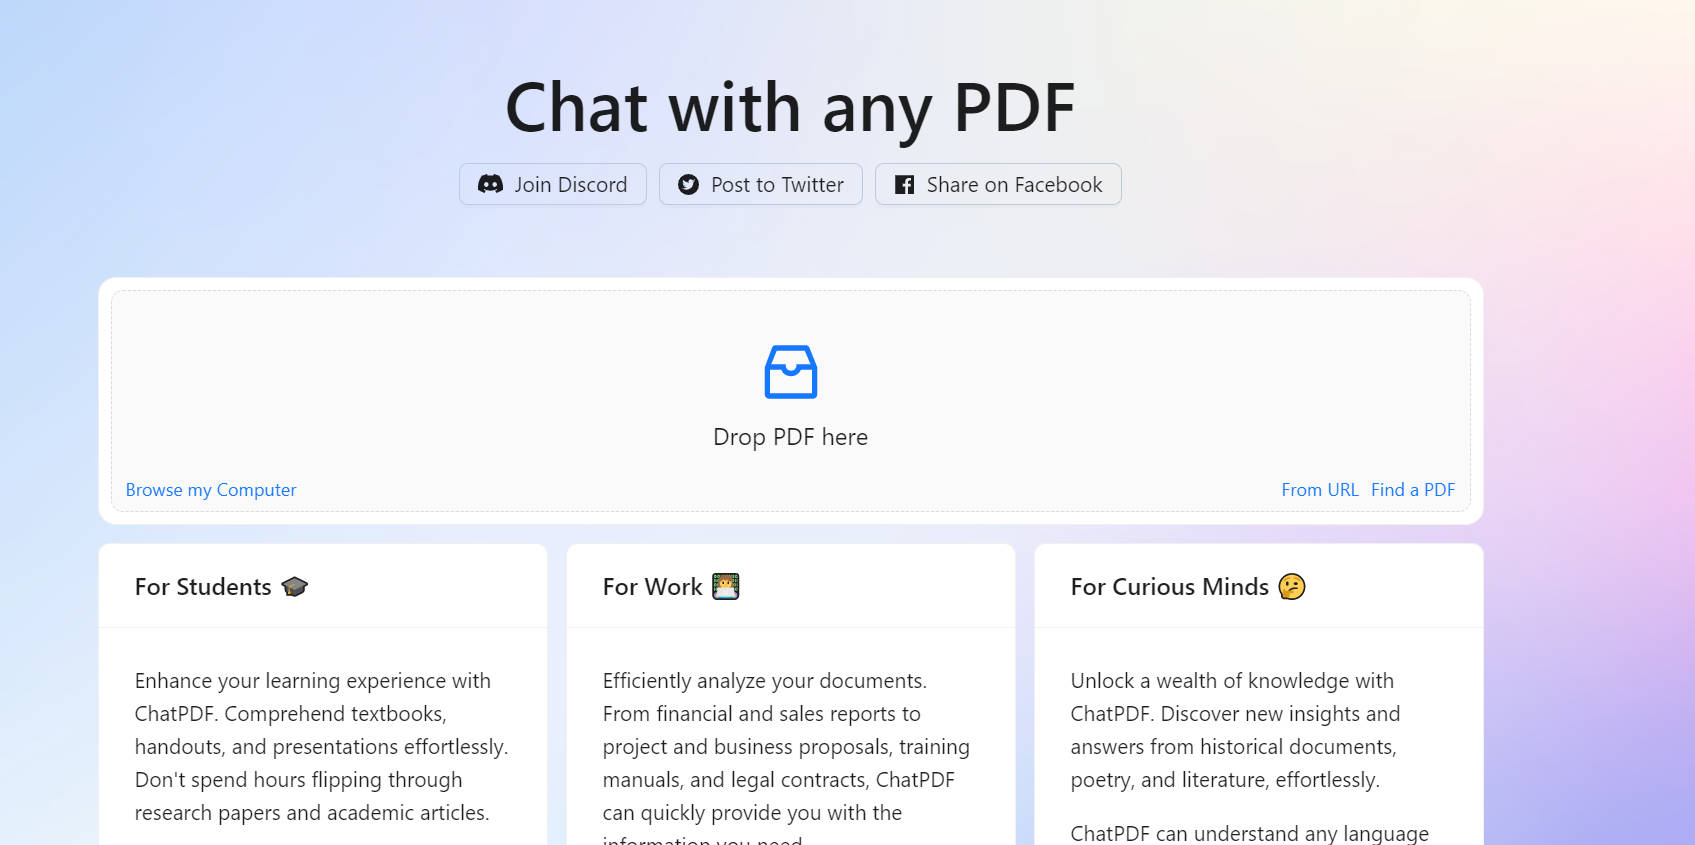Click the Efficiently analyze your documents paragraph
Image resolution: width=1695 pixels, height=845 pixels.
786,746
